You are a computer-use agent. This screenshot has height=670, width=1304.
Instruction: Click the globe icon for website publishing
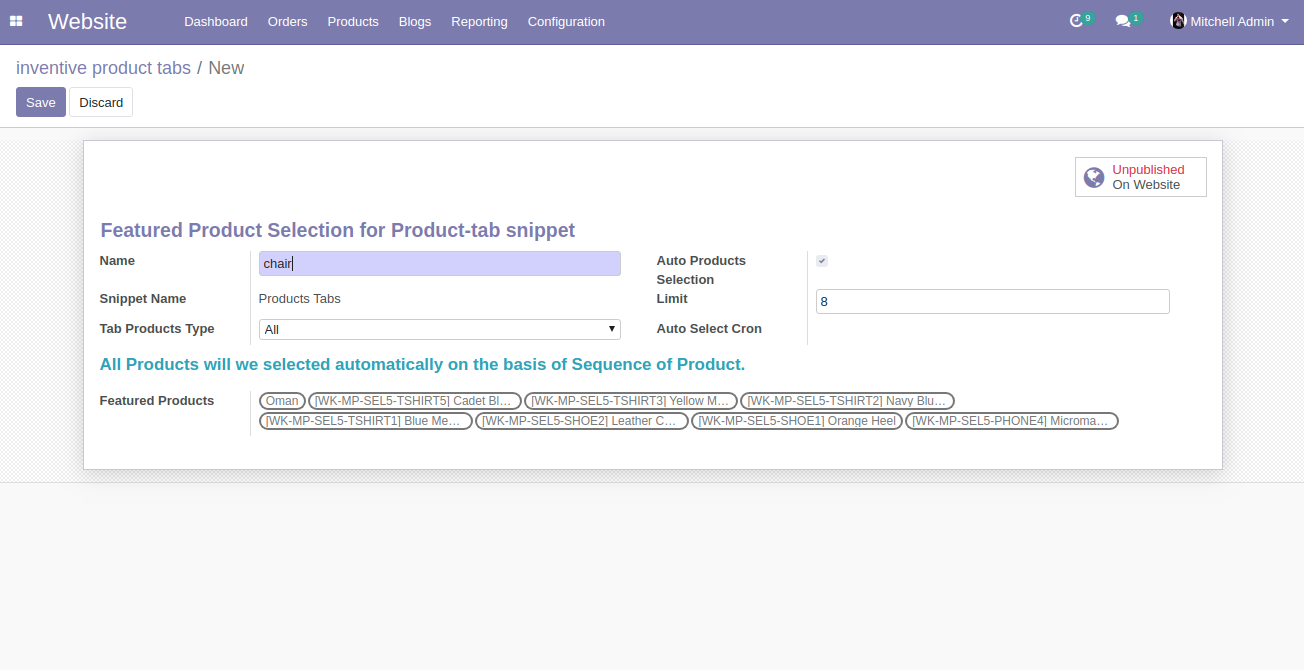click(1094, 177)
